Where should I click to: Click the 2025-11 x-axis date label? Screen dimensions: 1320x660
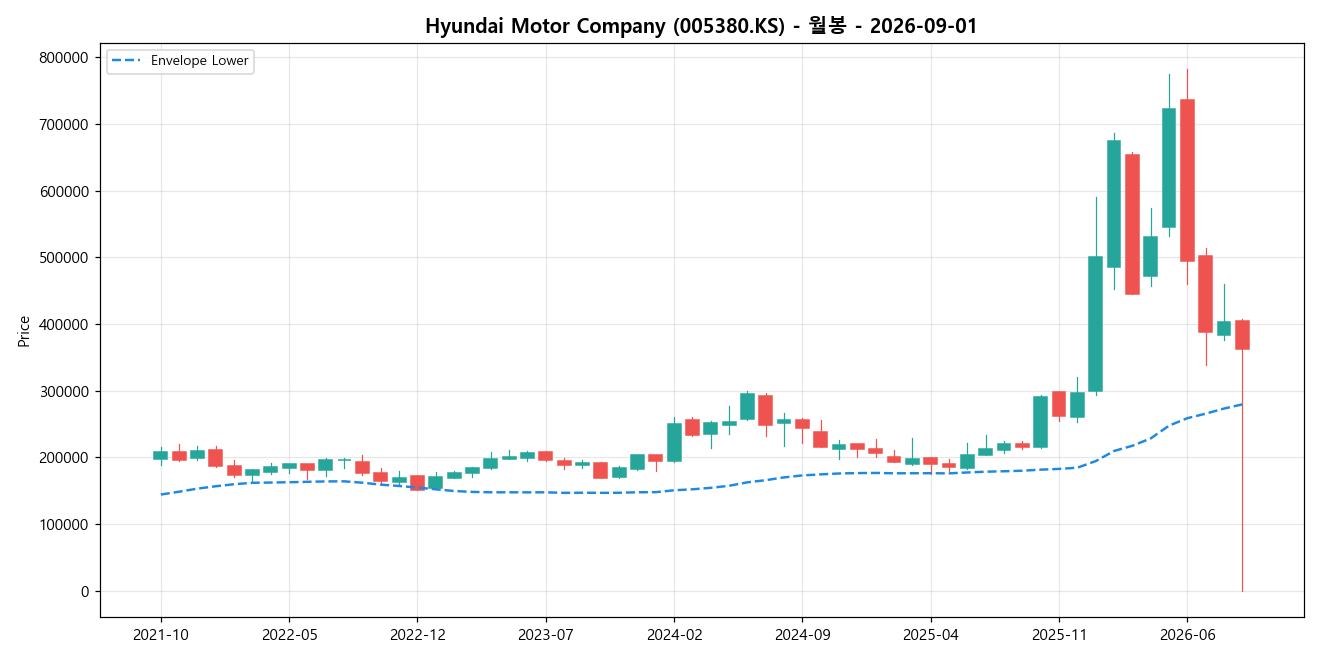(x=1059, y=634)
